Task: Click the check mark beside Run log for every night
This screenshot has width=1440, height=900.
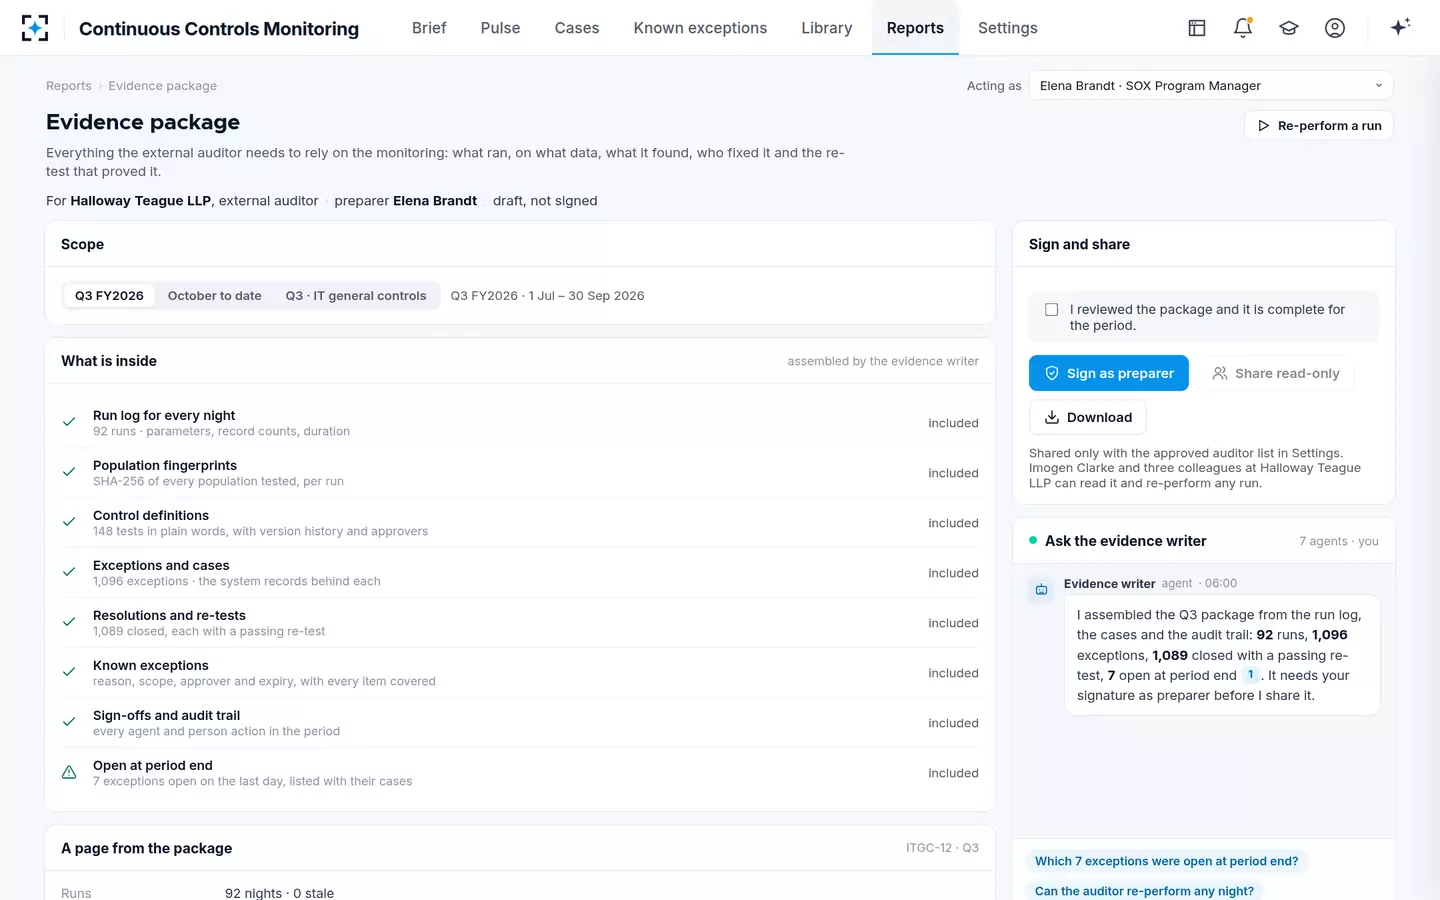Action: point(69,422)
